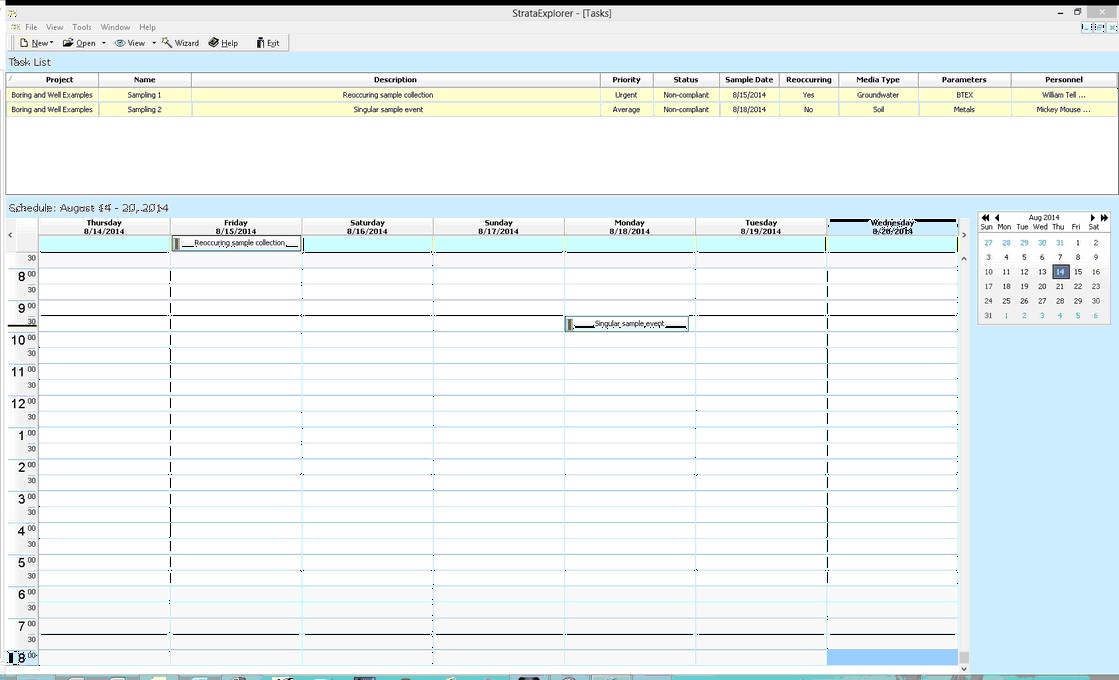Open the Window menu

(115, 27)
